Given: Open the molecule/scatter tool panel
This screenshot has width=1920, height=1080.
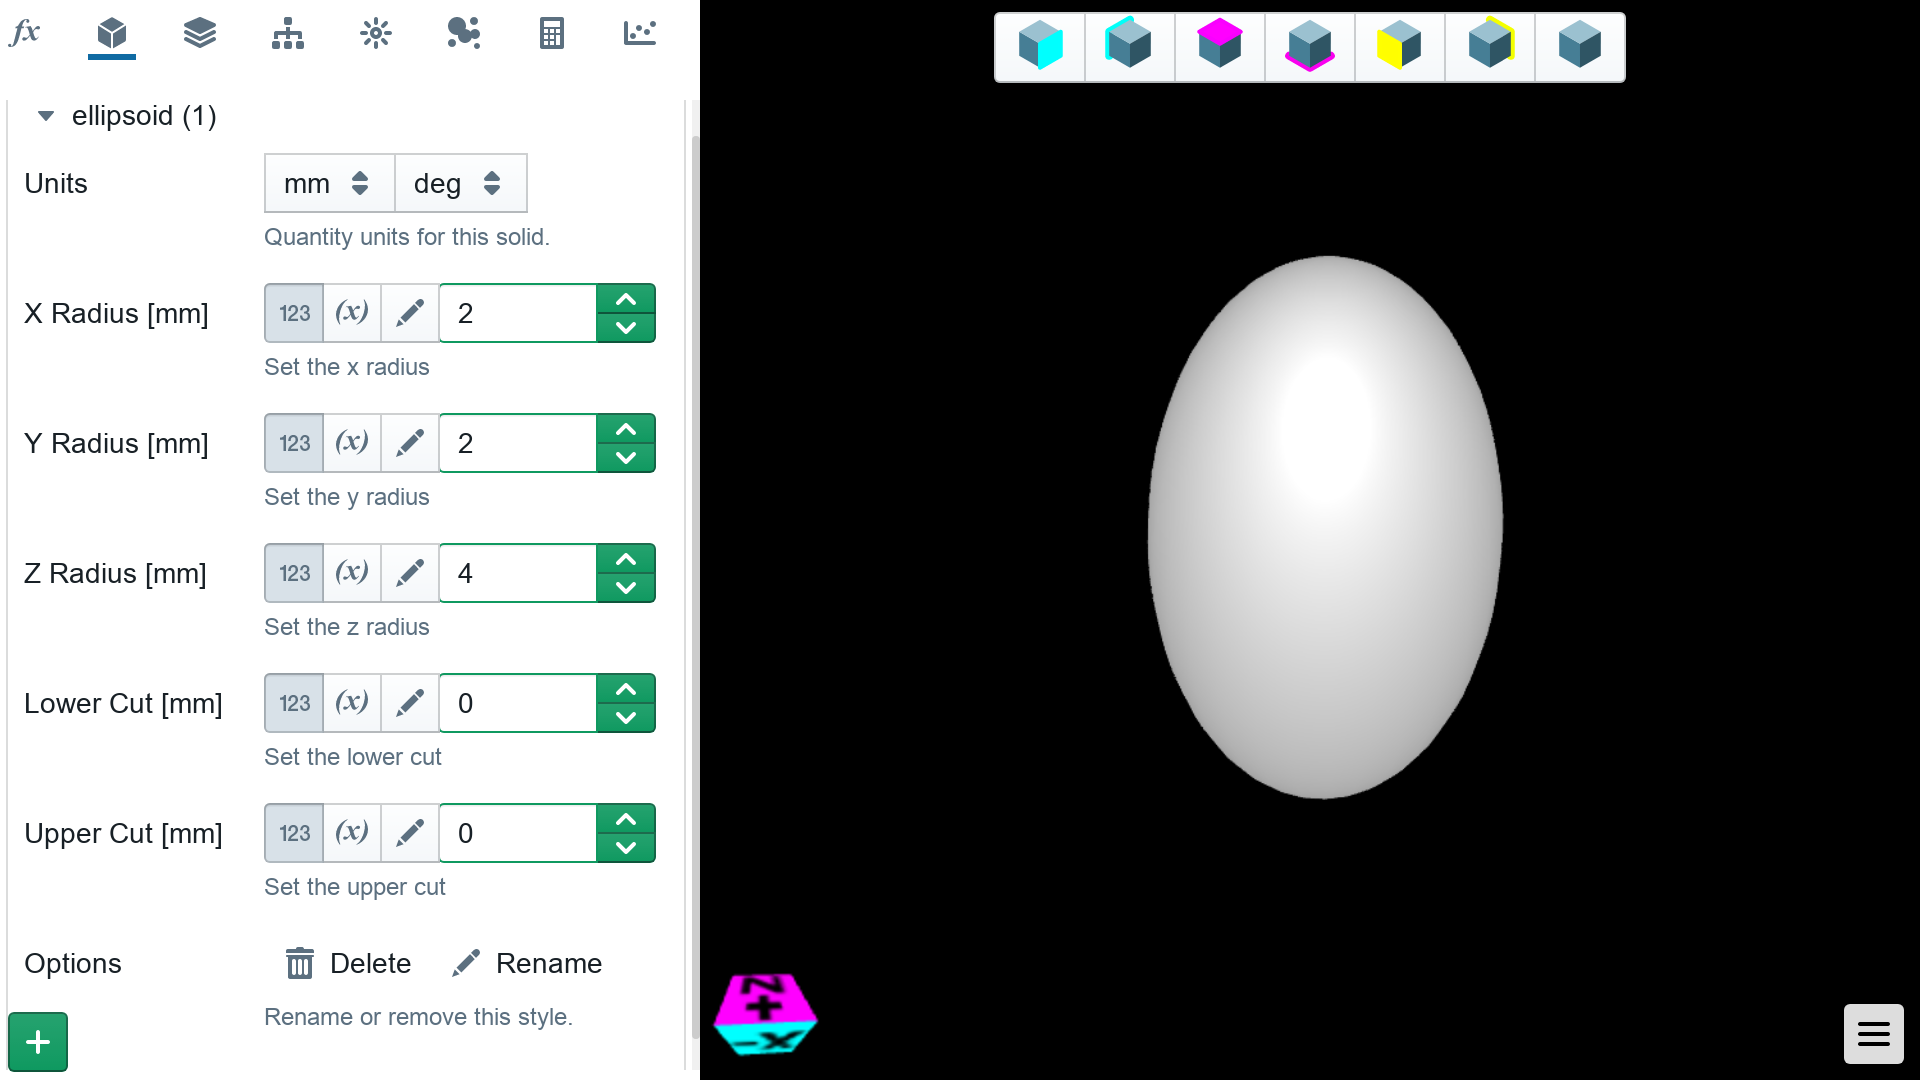Looking at the screenshot, I should [x=463, y=33].
